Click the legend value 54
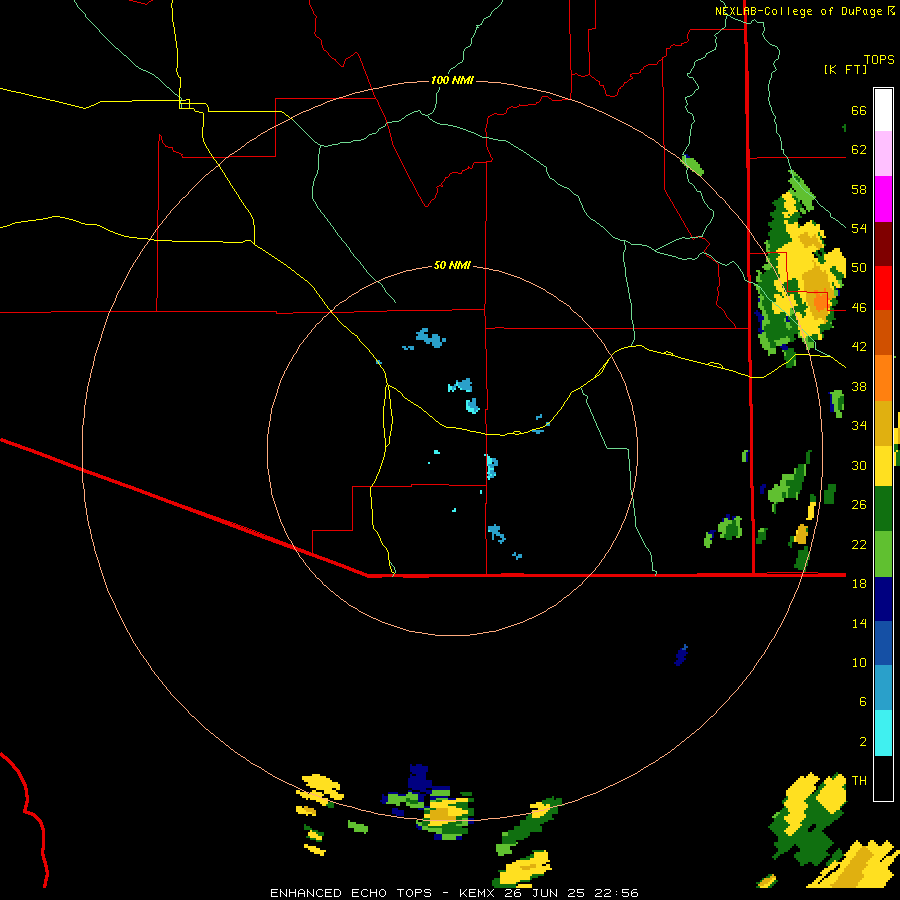 tap(859, 228)
